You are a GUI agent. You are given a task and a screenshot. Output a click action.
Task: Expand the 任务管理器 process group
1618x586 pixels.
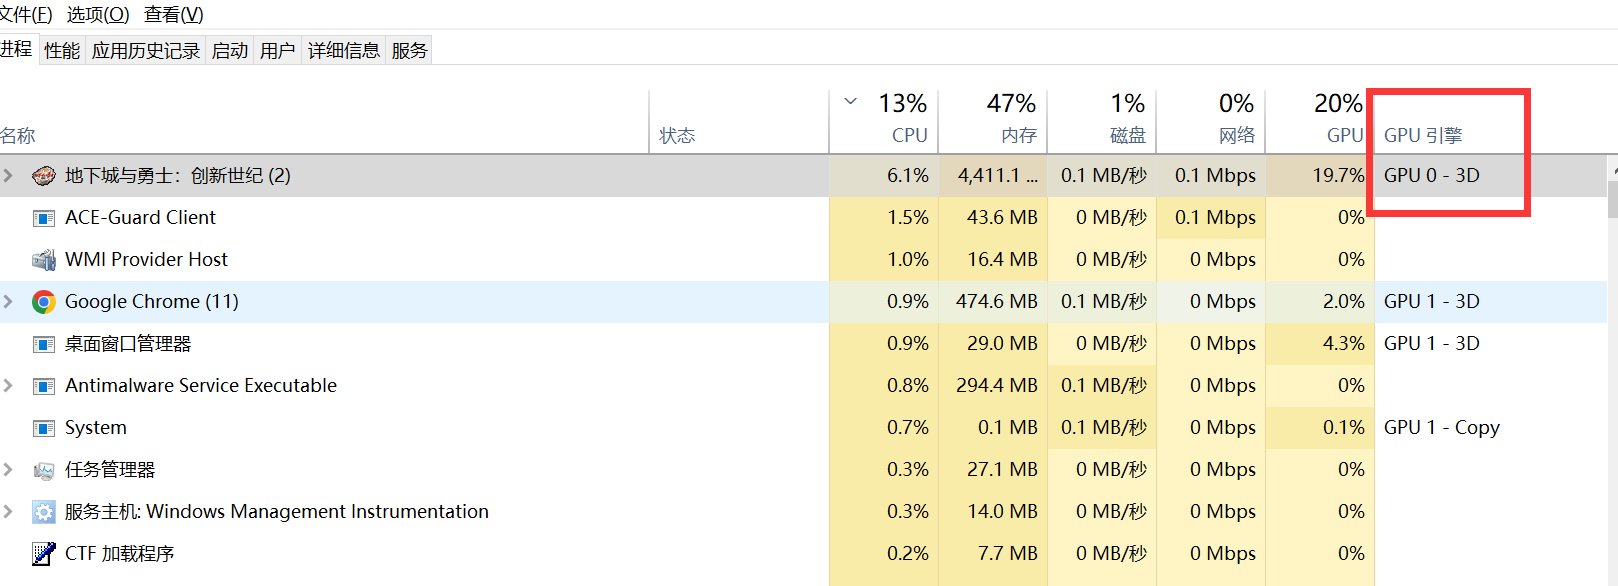coord(9,470)
